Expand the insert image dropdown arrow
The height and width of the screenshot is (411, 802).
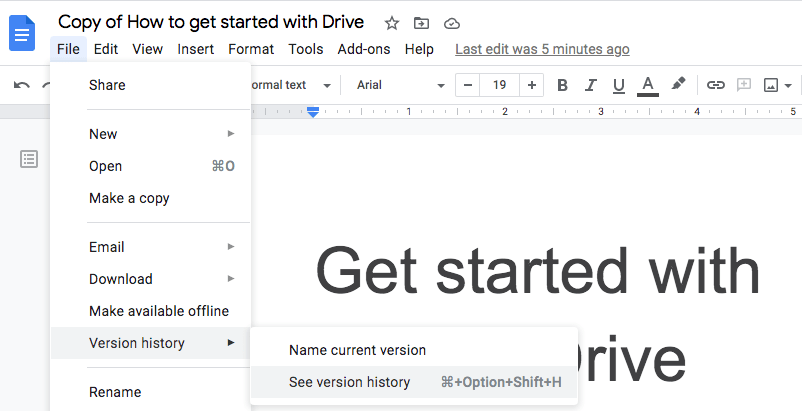click(x=789, y=86)
